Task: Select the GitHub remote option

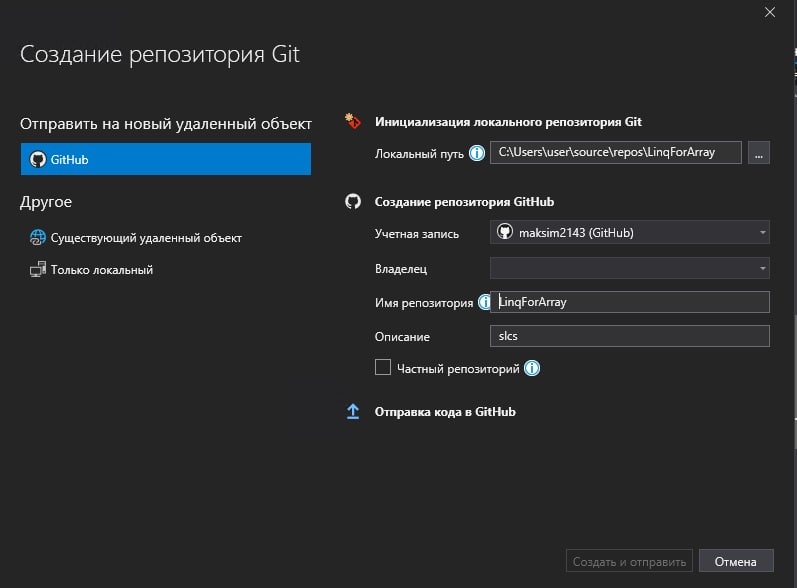Action: pyautogui.click(x=166, y=159)
